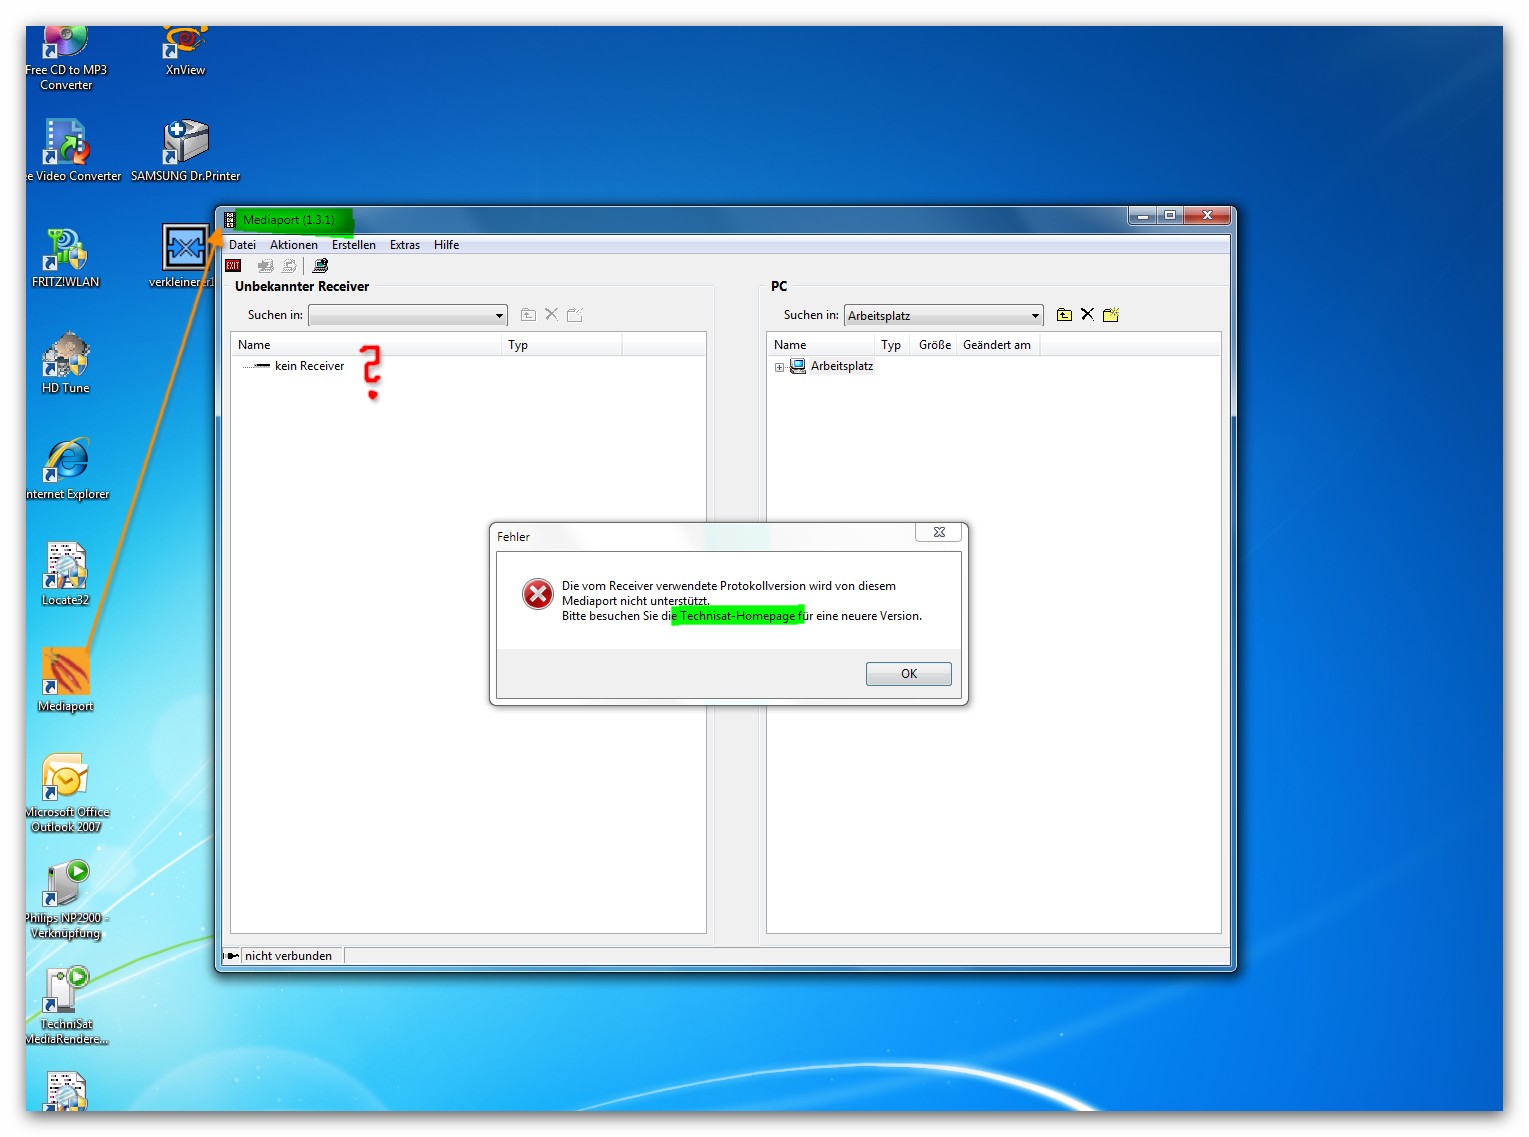
Task: Click OK in the Fehler dialog
Action: [x=909, y=674]
